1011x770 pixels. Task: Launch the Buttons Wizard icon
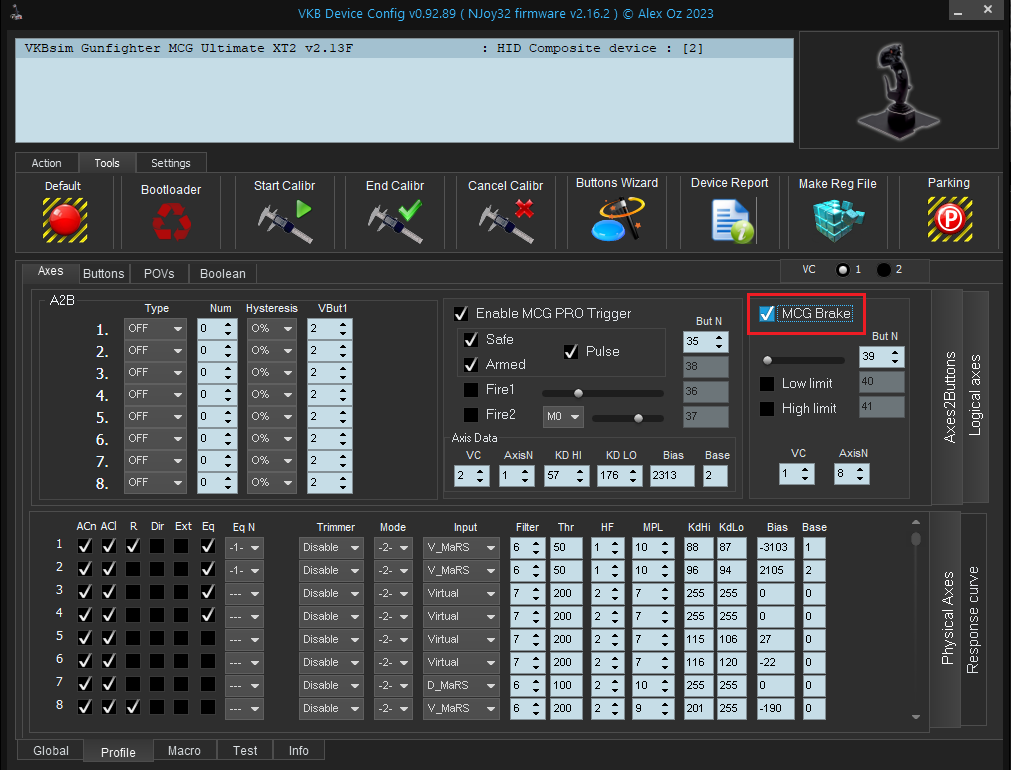617,219
